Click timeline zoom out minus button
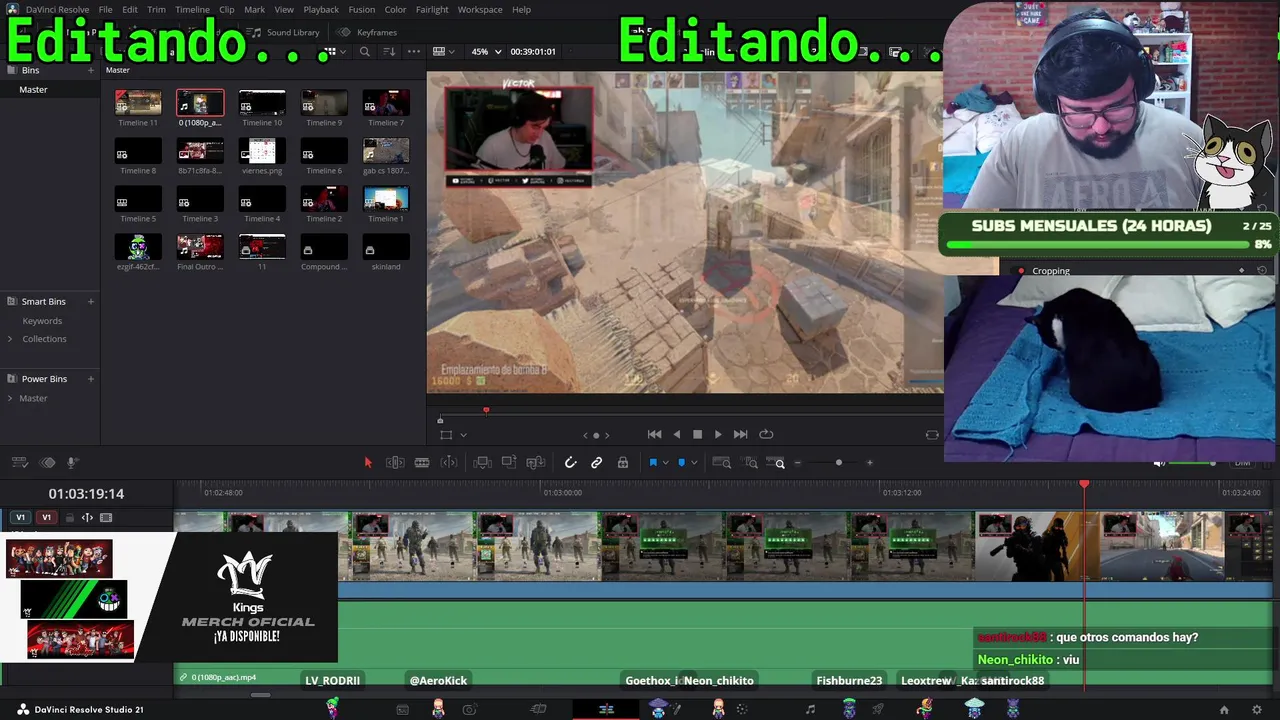 click(x=798, y=463)
